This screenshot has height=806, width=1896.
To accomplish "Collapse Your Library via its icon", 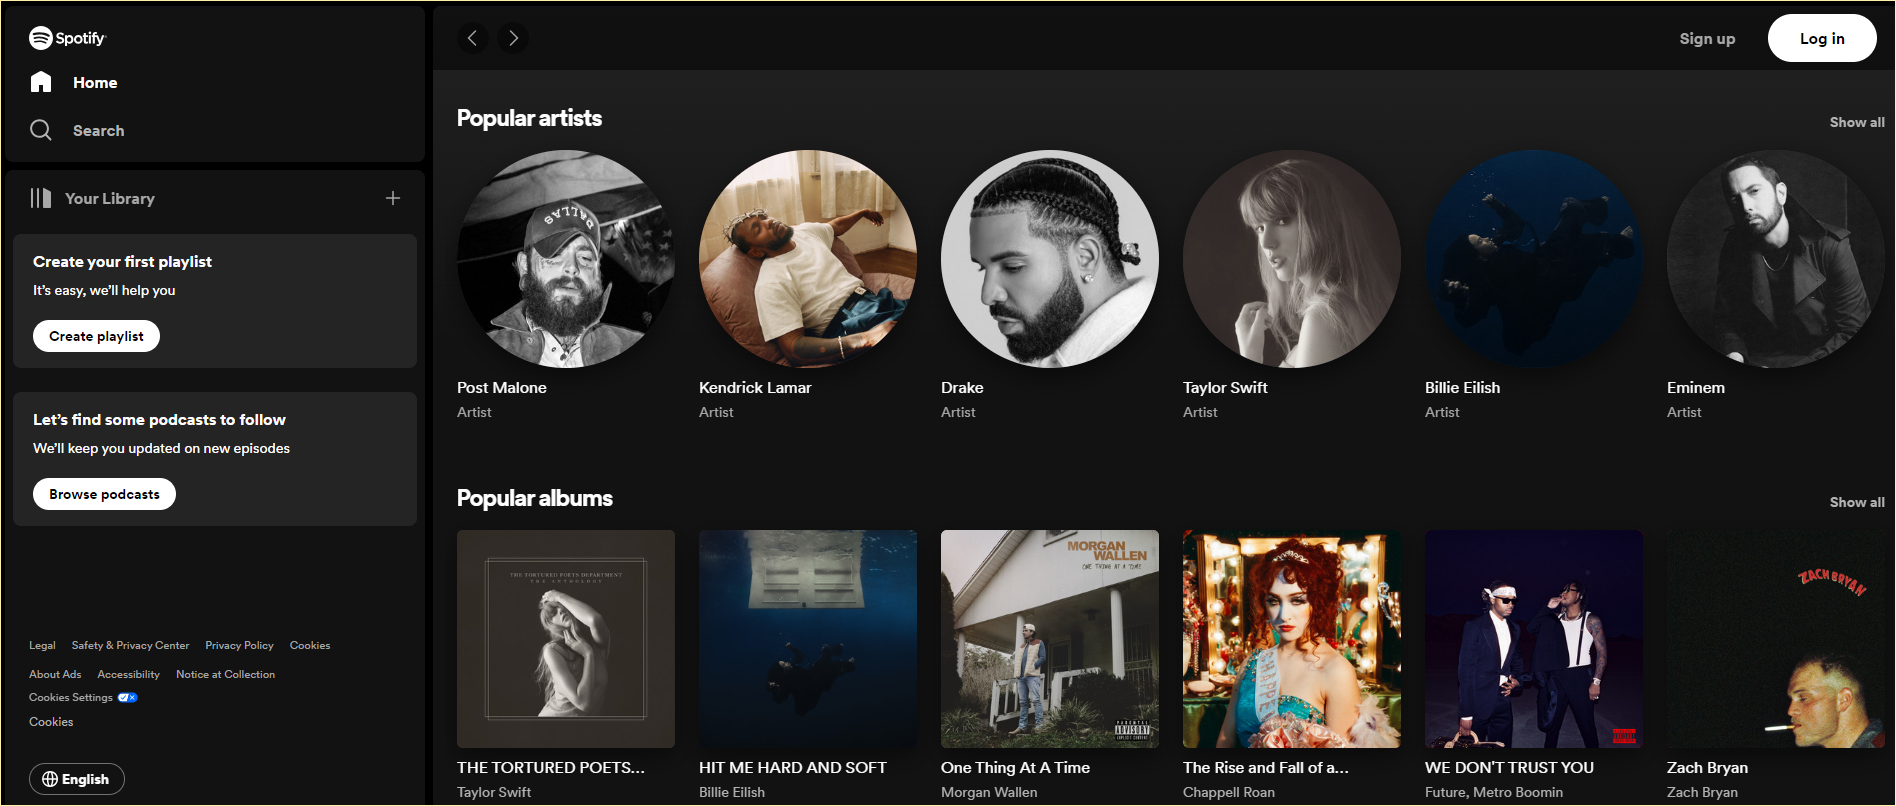I will click(40, 198).
